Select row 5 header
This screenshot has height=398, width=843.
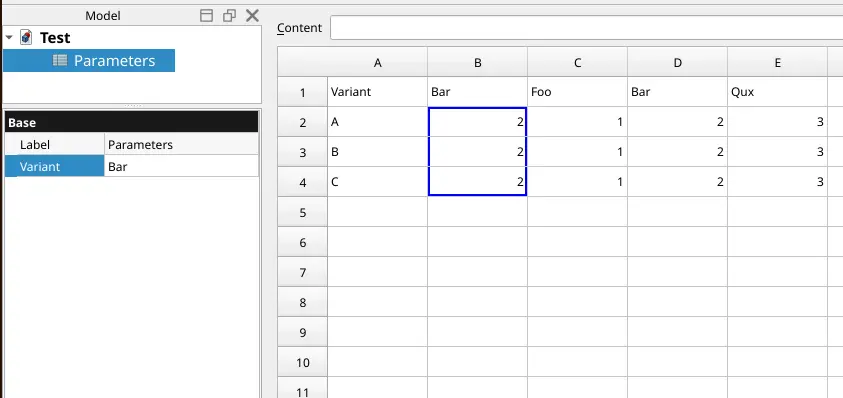click(x=303, y=212)
